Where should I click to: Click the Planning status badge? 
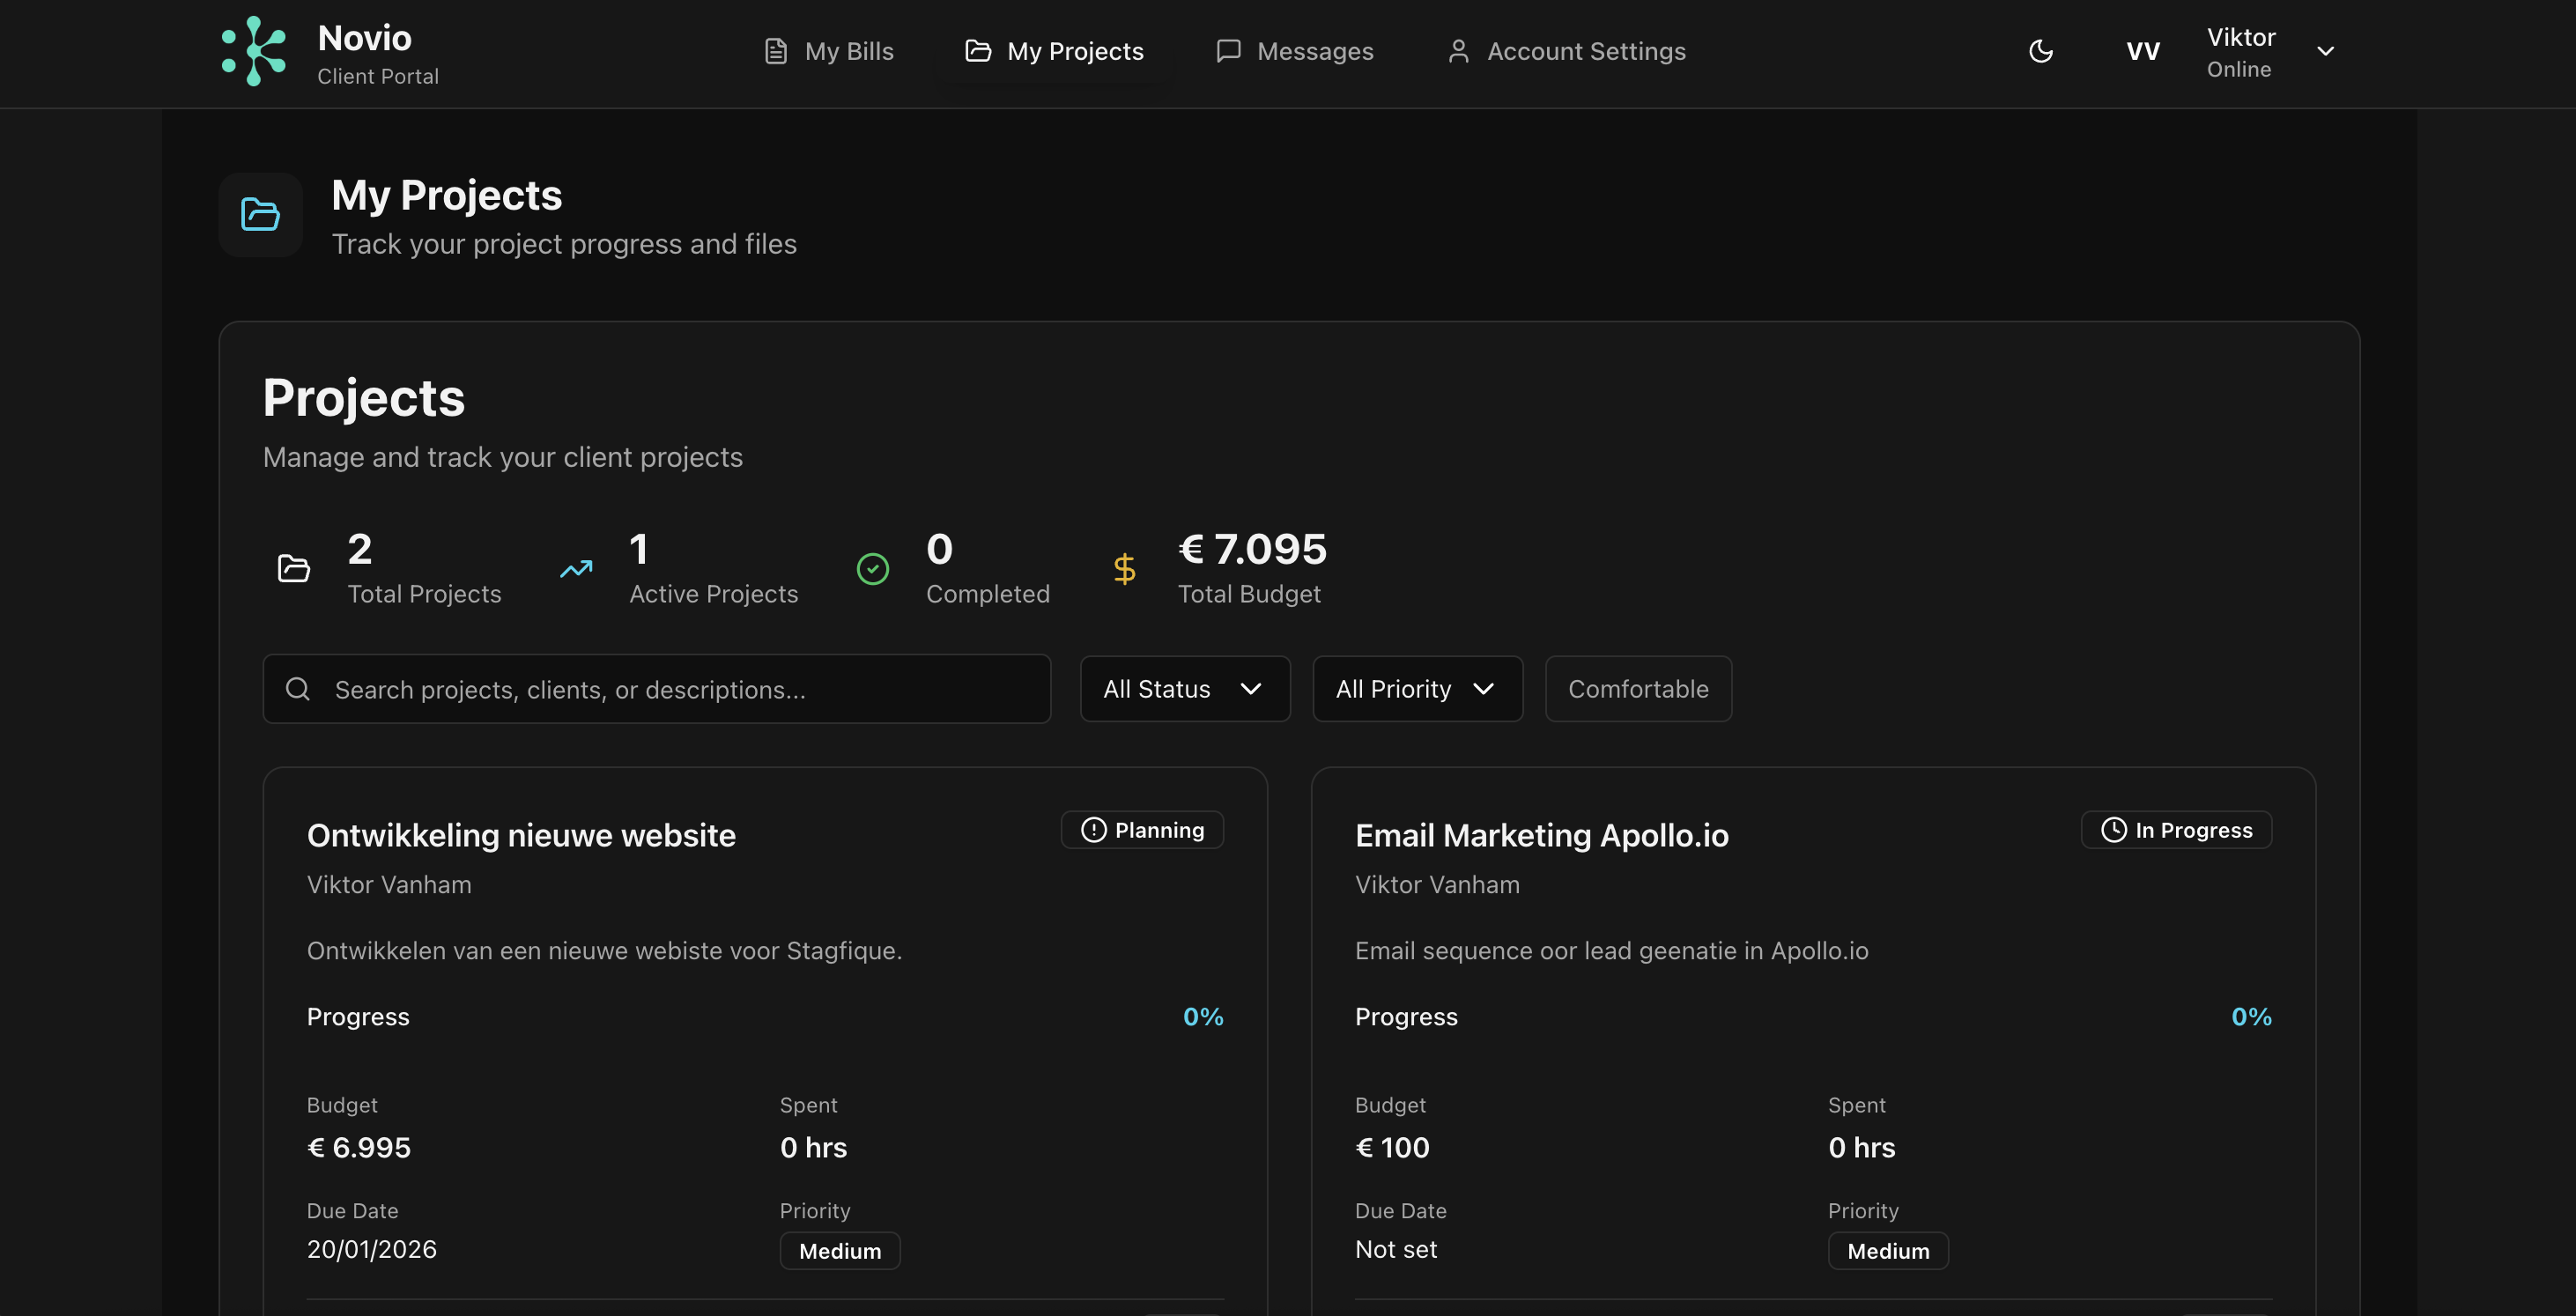pos(1142,829)
